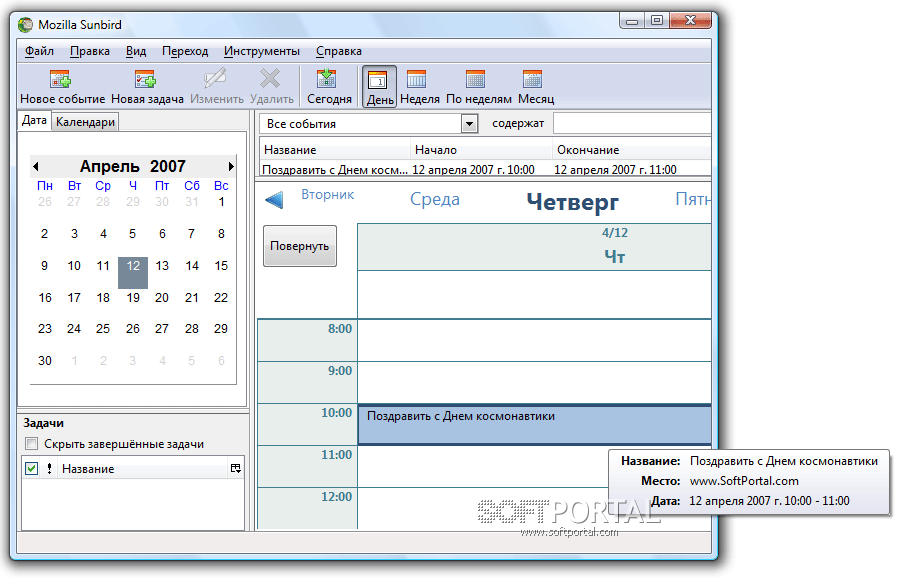Go to next month in mini calendar

point(231,167)
